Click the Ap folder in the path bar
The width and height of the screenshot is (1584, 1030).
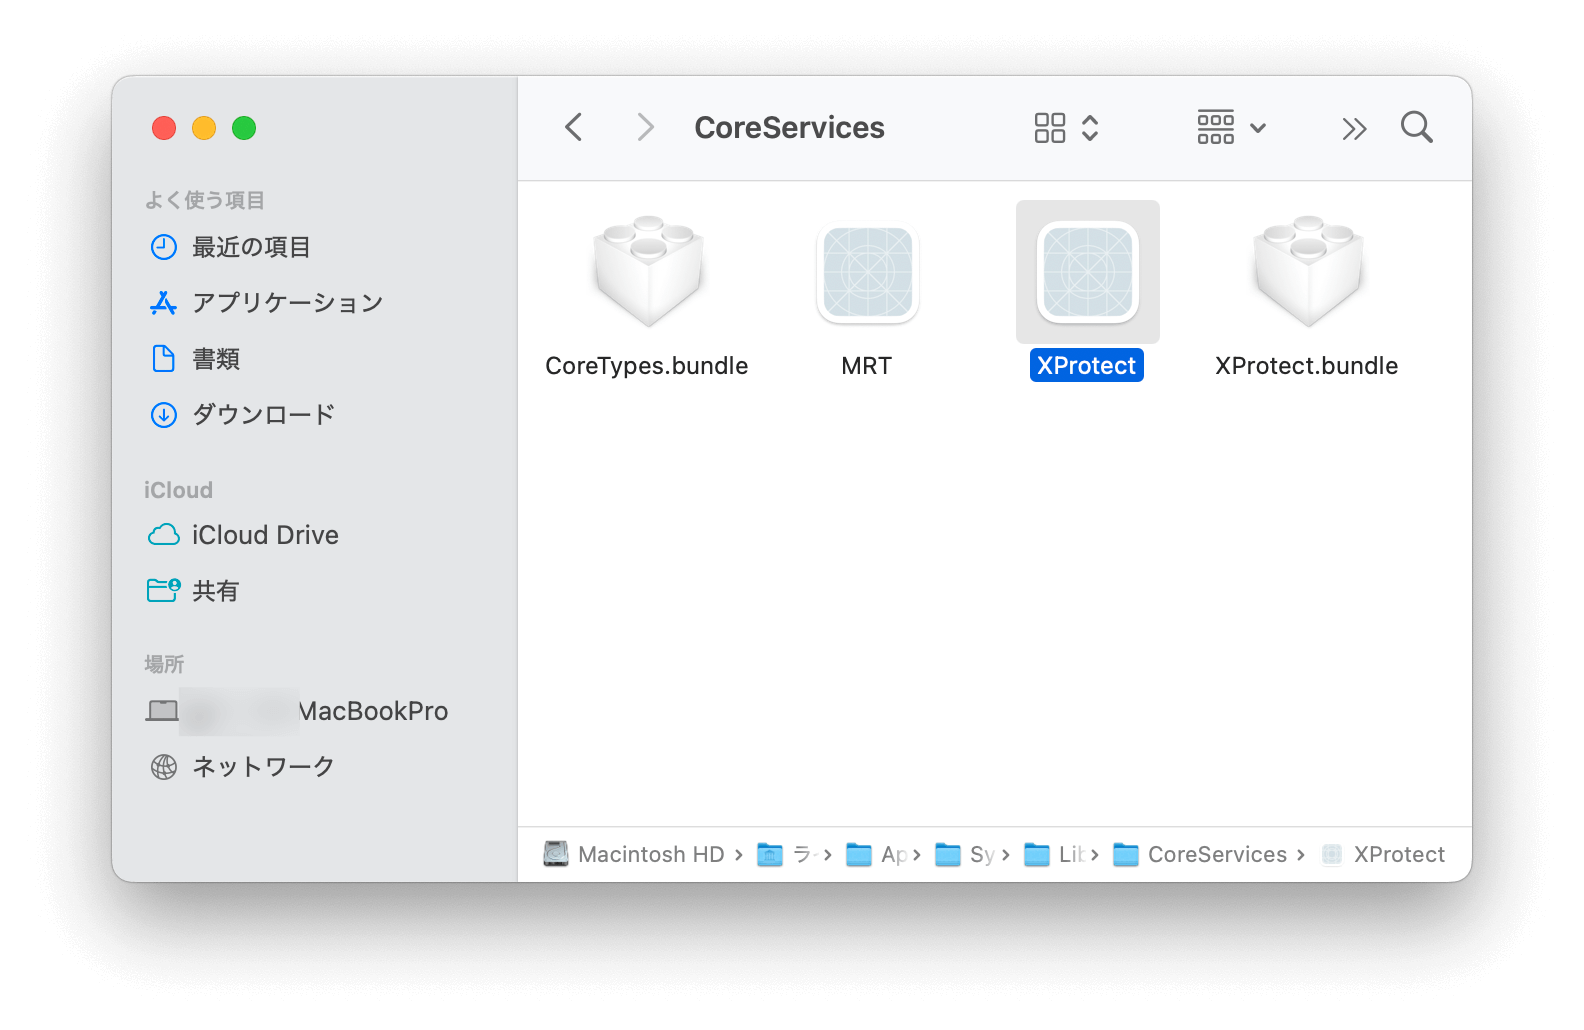pyautogui.click(x=876, y=854)
